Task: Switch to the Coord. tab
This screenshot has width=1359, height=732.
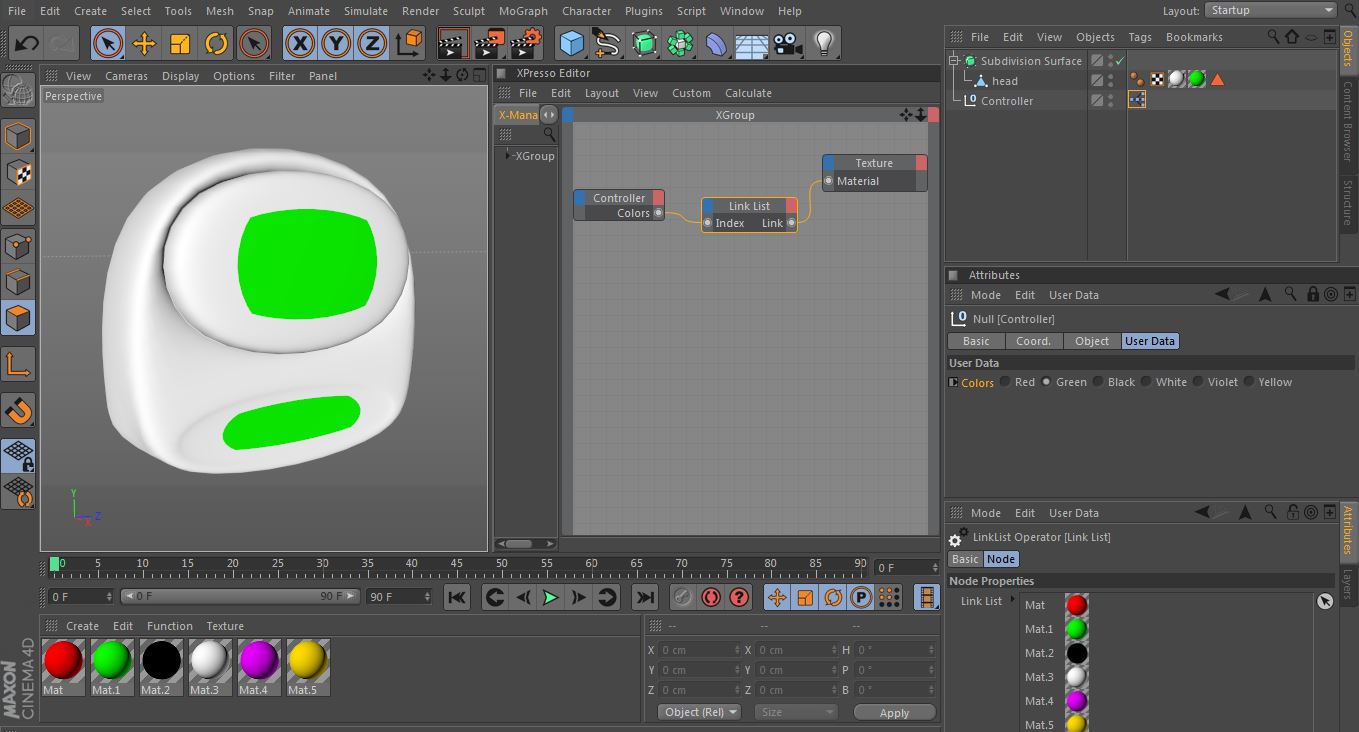Action: pyautogui.click(x=1033, y=341)
